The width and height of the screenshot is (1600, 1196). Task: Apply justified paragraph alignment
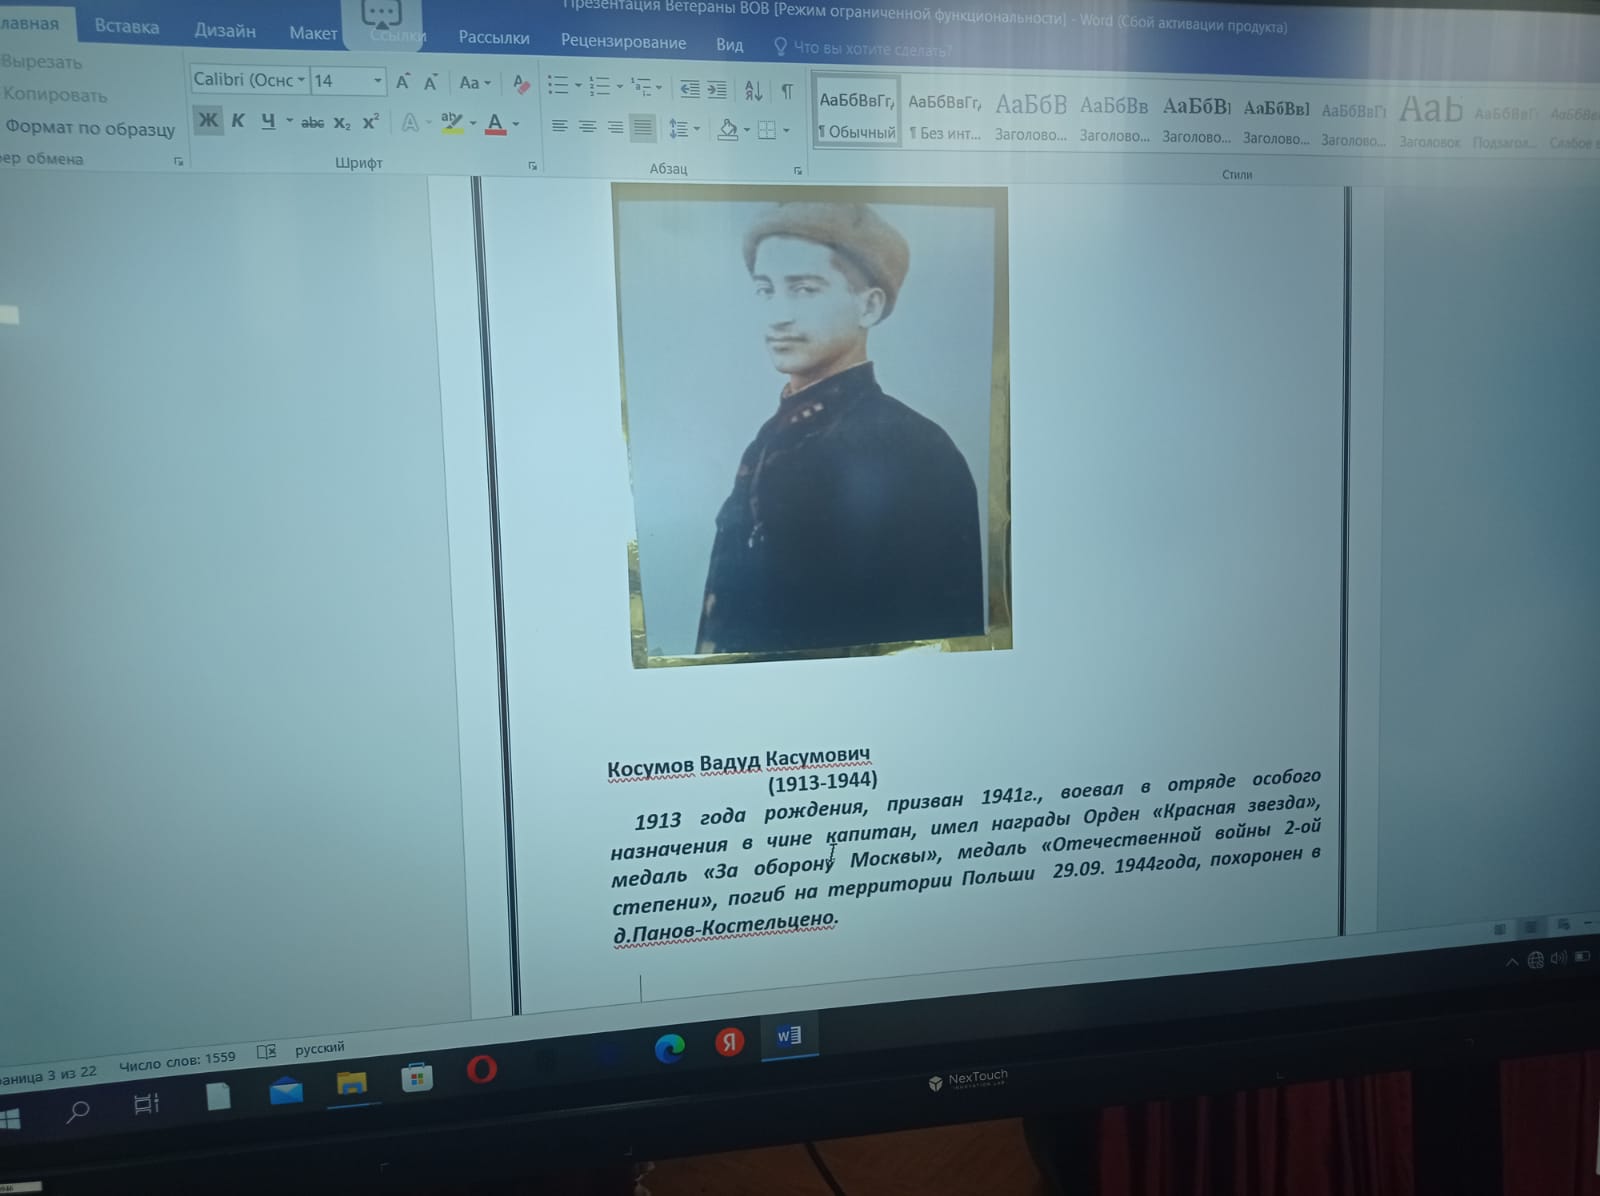643,128
